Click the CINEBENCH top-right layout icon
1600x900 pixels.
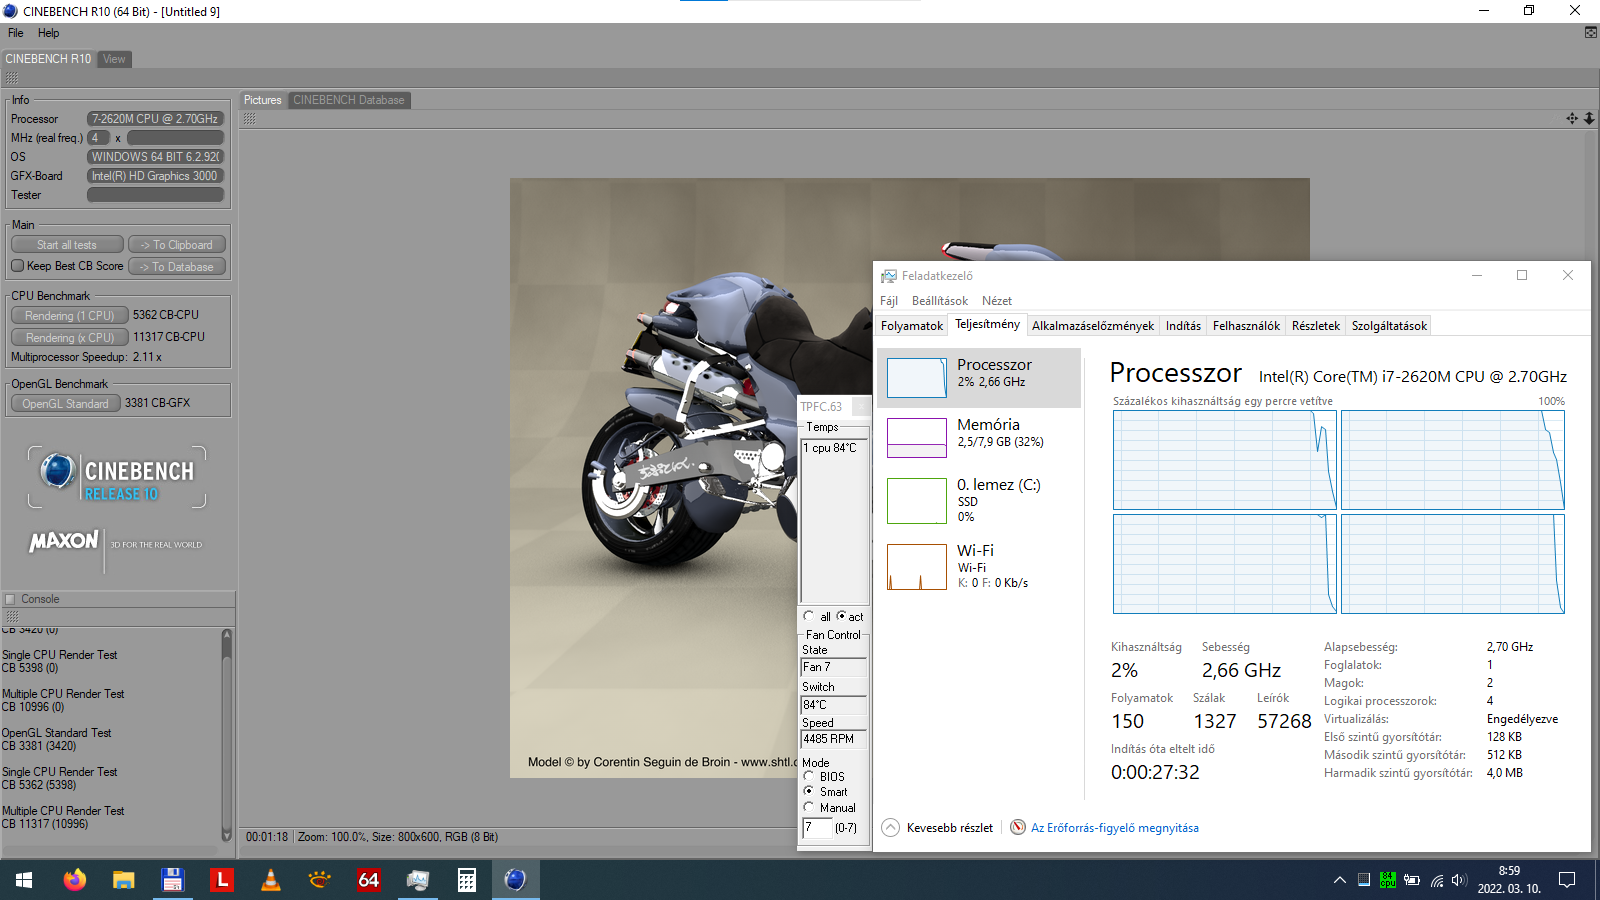point(1590,33)
